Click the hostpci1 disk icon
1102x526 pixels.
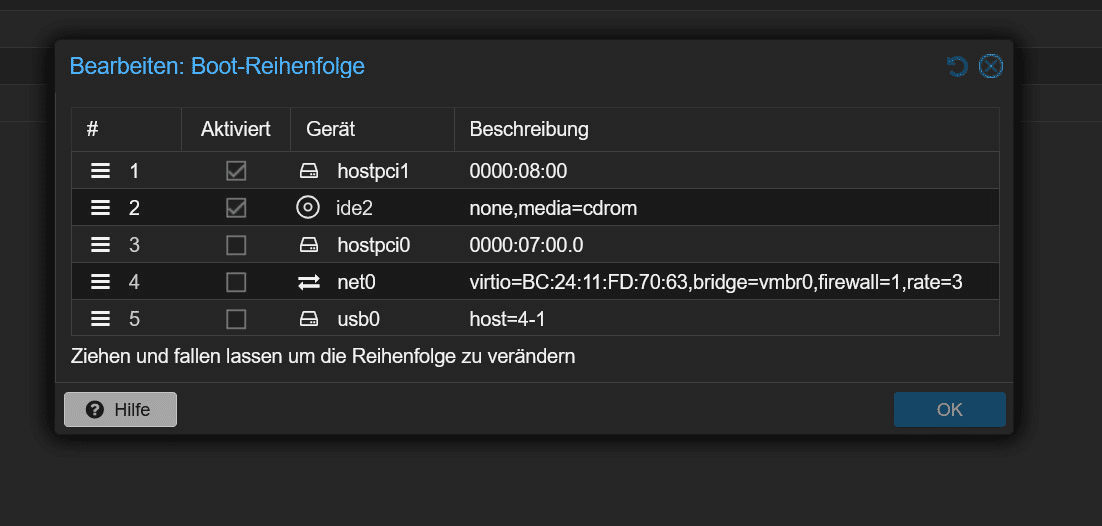(308, 171)
